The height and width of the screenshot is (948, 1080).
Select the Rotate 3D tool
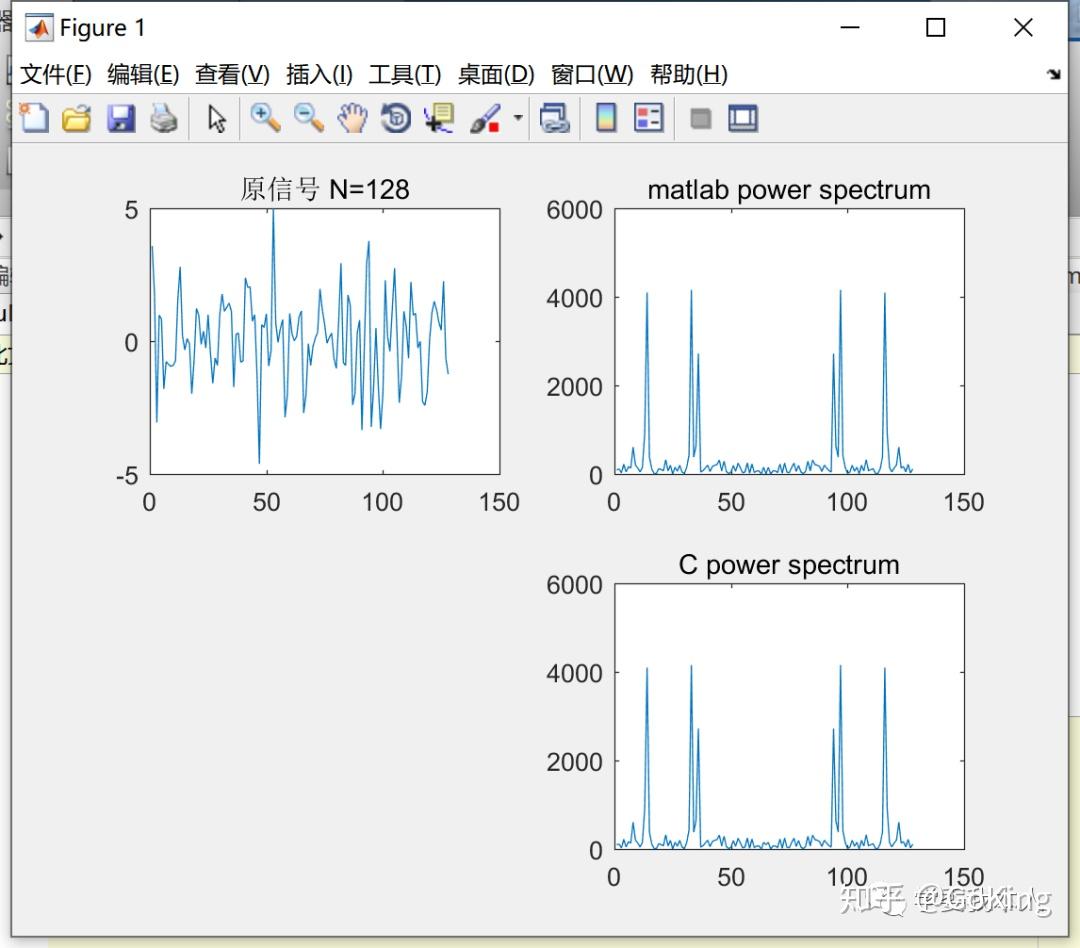pos(395,118)
